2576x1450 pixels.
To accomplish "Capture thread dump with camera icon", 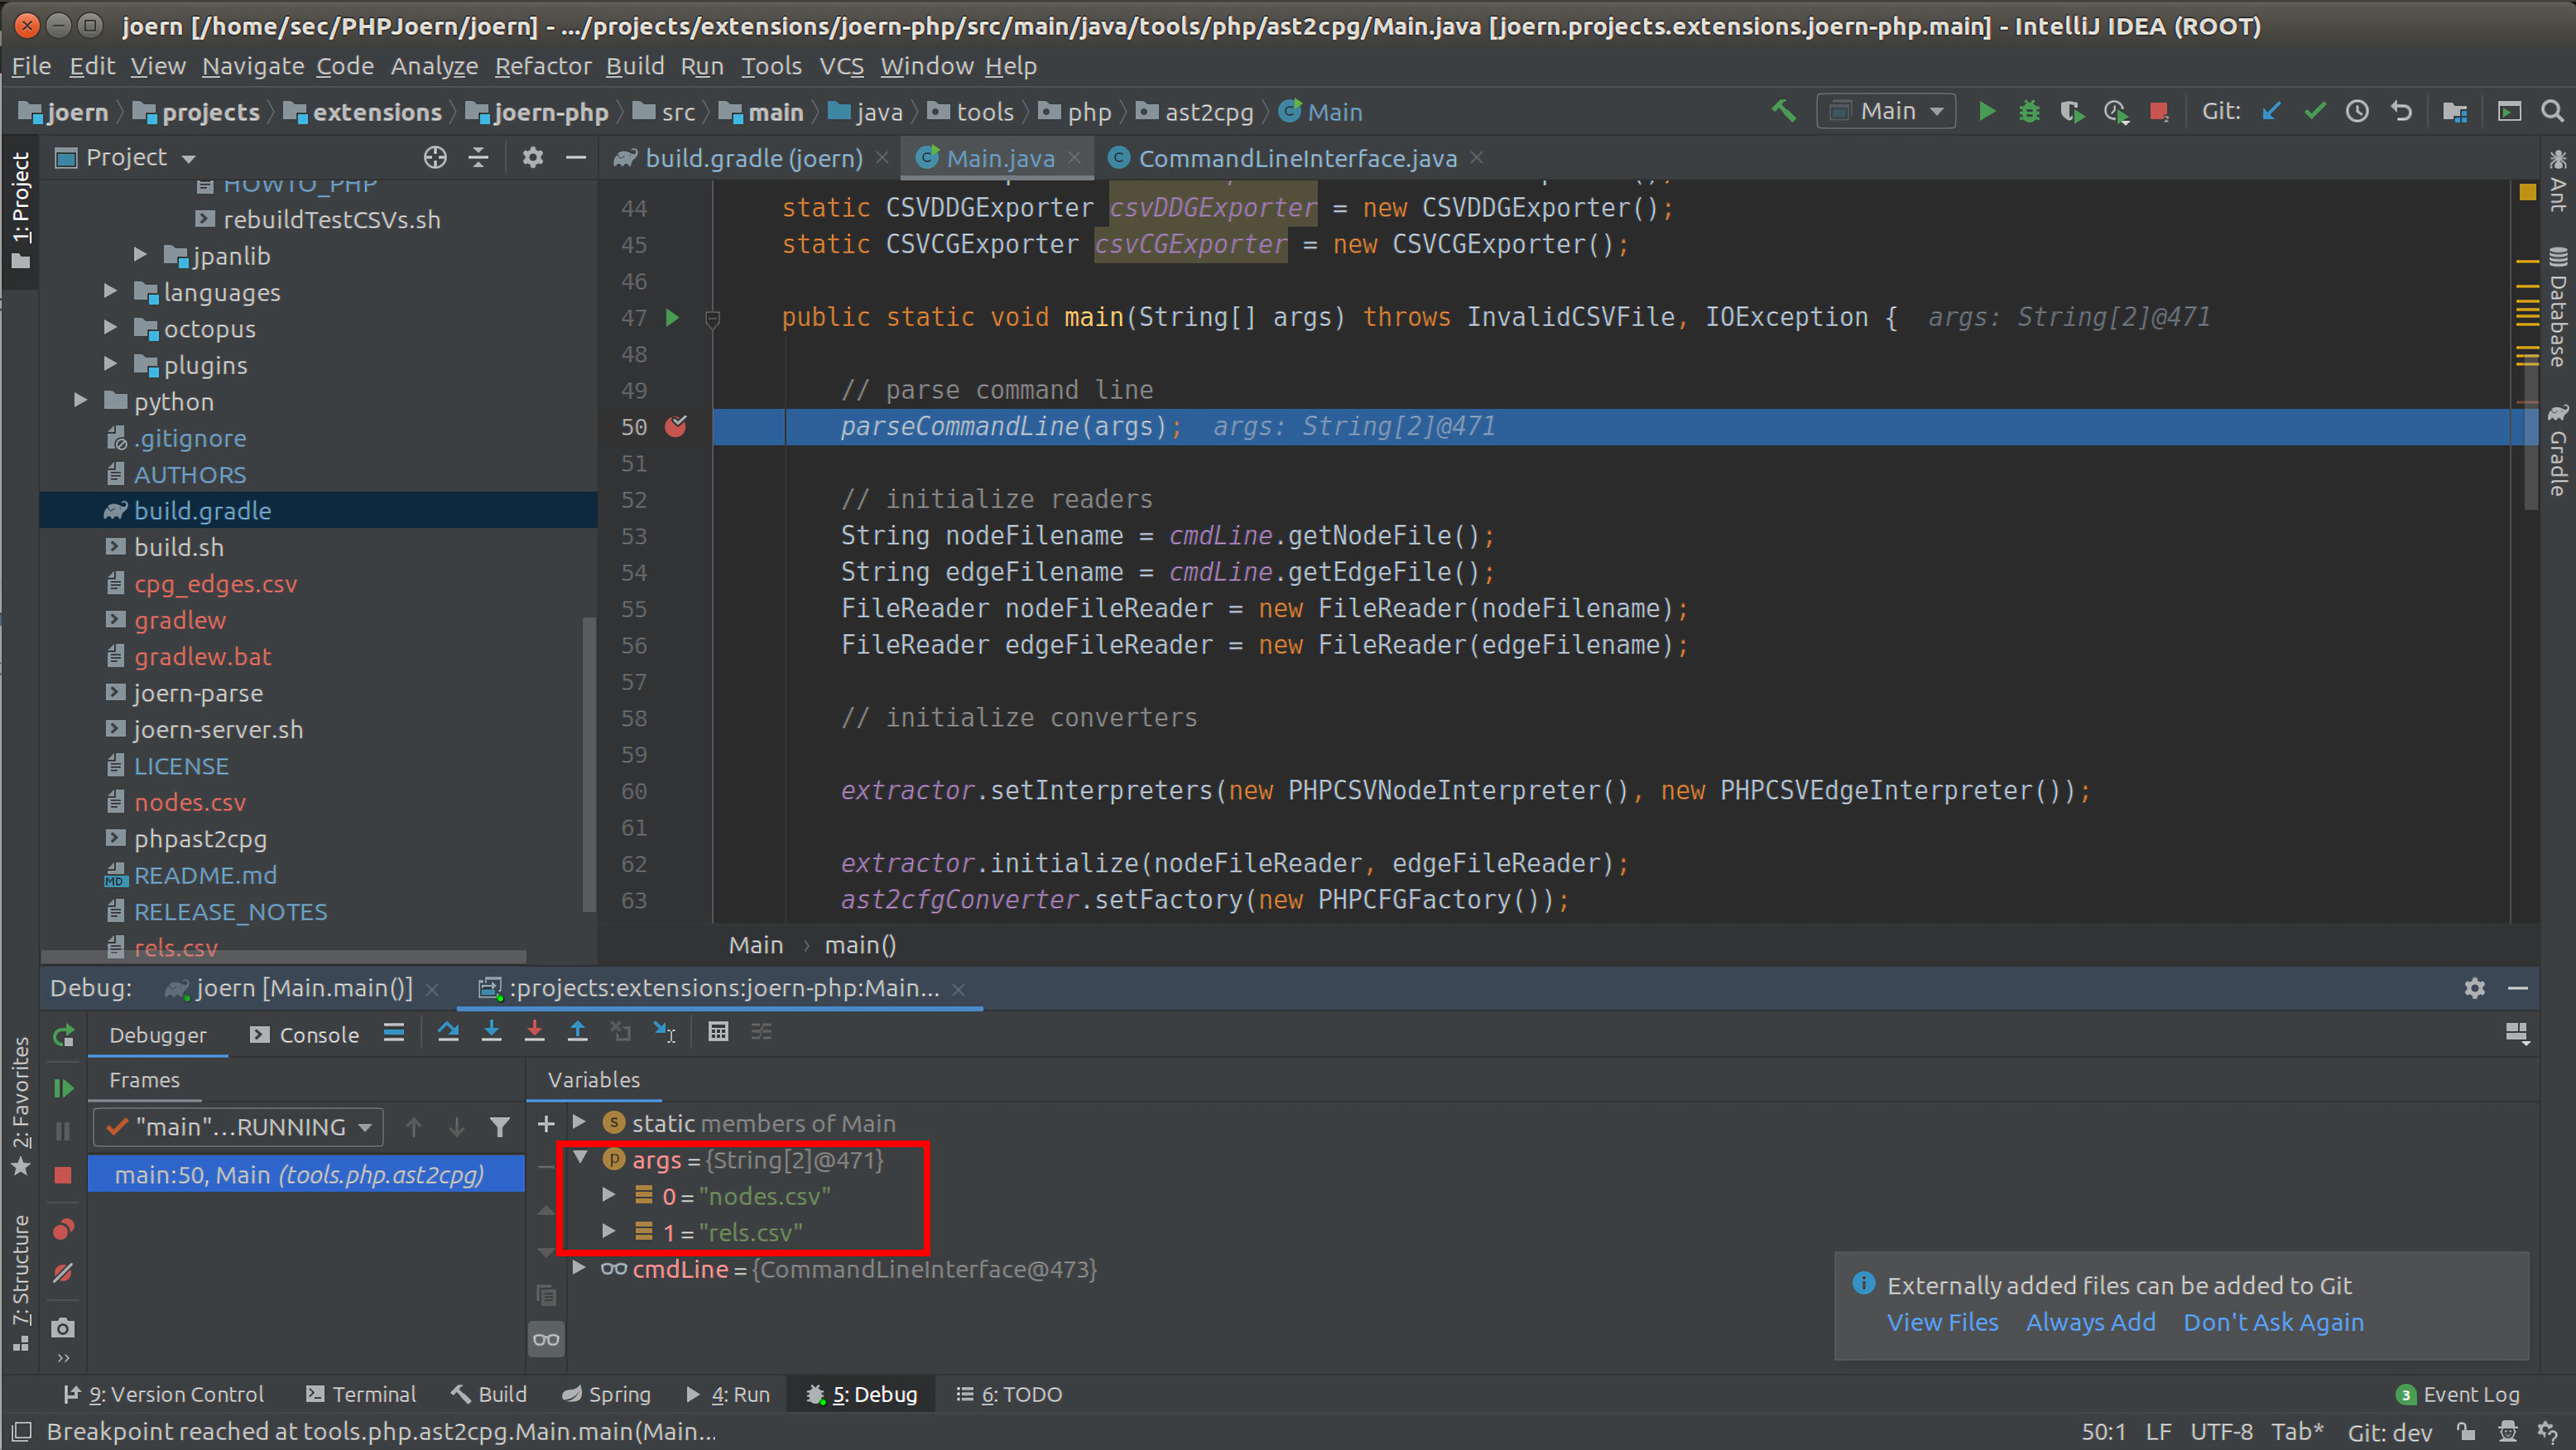I will [x=63, y=1328].
